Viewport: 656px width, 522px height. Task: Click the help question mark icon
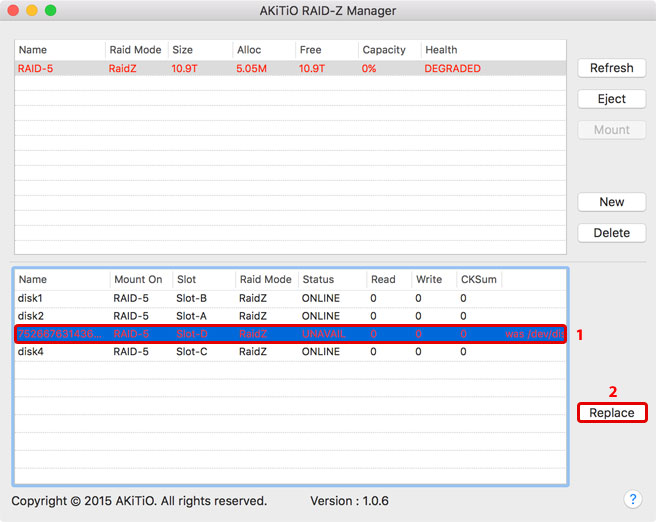(x=632, y=499)
